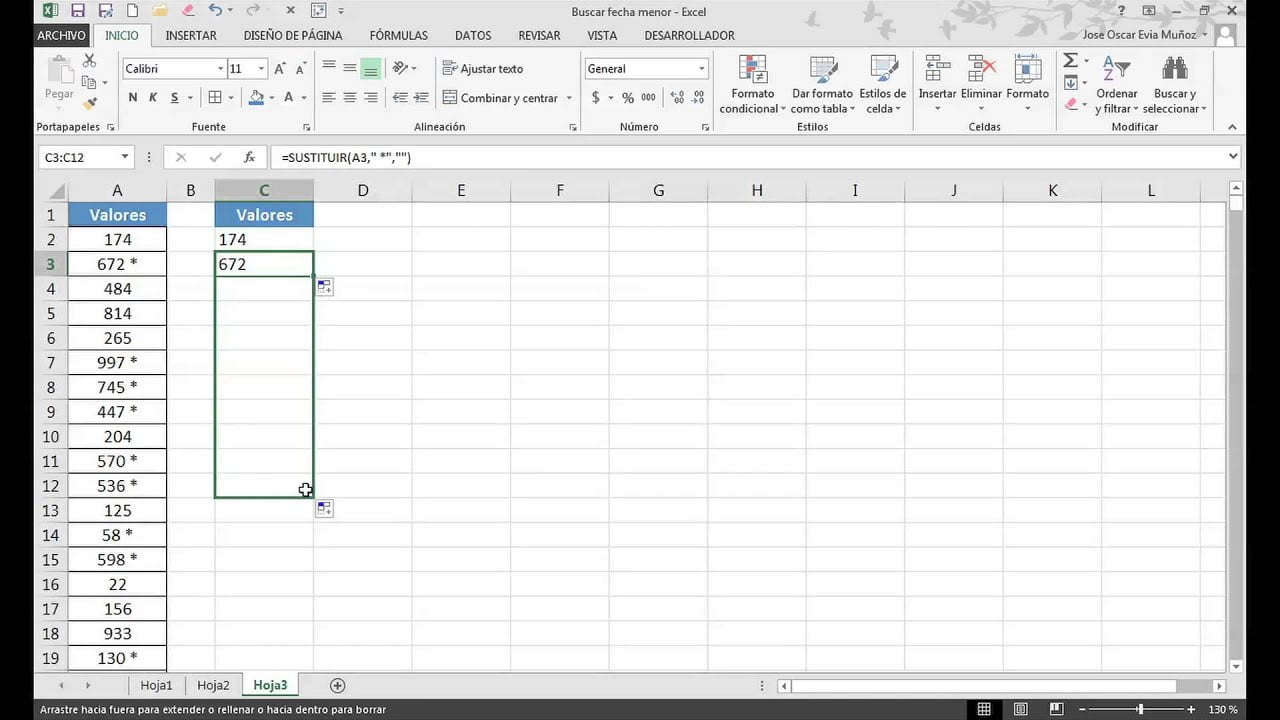The height and width of the screenshot is (720, 1280).
Task: Toggle bottom vertical alignment, currently highlighted
Action: pyautogui.click(x=371, y=68)
